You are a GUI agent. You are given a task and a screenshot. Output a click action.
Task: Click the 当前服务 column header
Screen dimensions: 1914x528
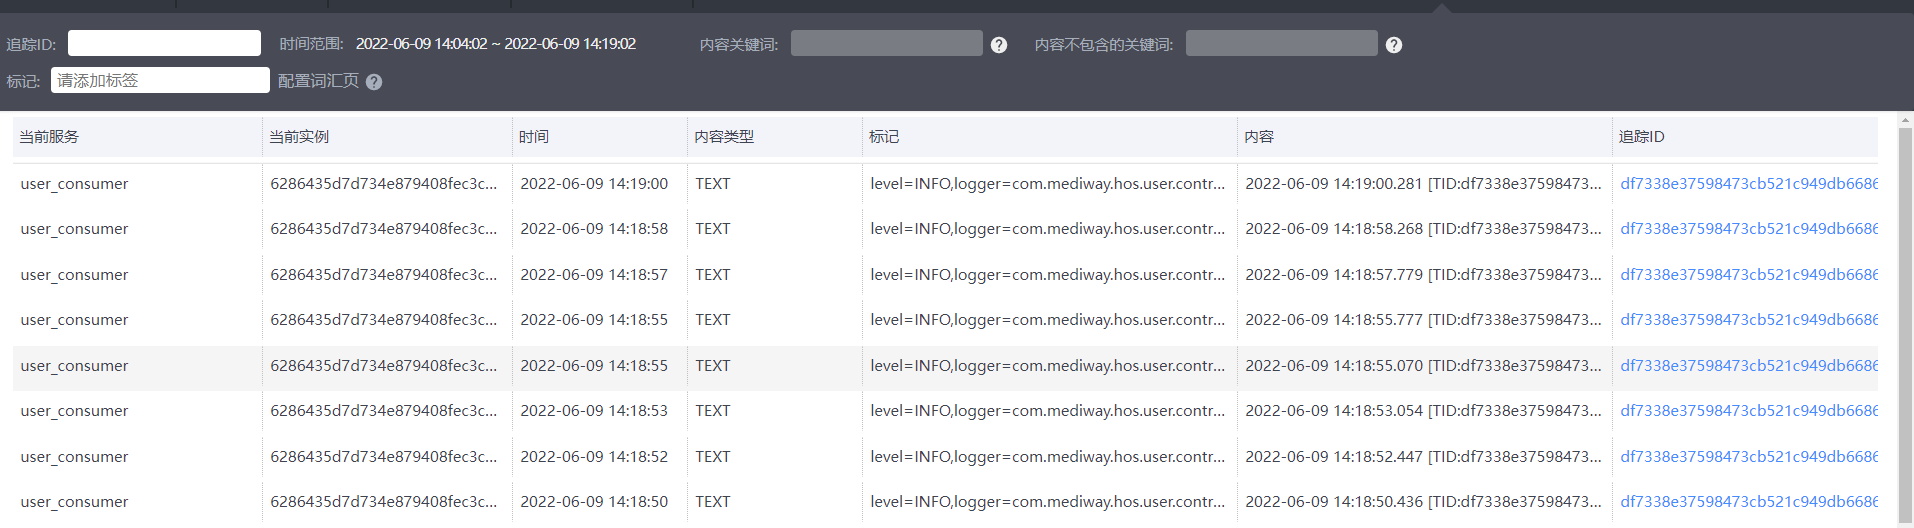(49, 137)
